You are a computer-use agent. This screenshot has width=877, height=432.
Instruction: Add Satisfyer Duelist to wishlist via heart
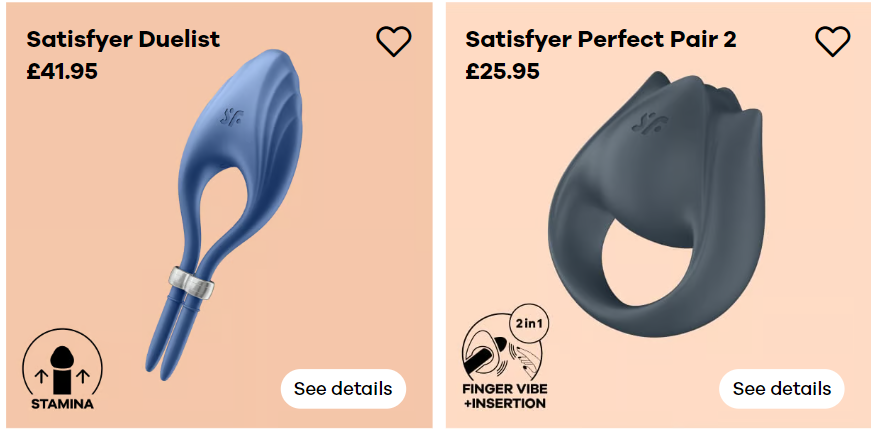pos(394,41)
